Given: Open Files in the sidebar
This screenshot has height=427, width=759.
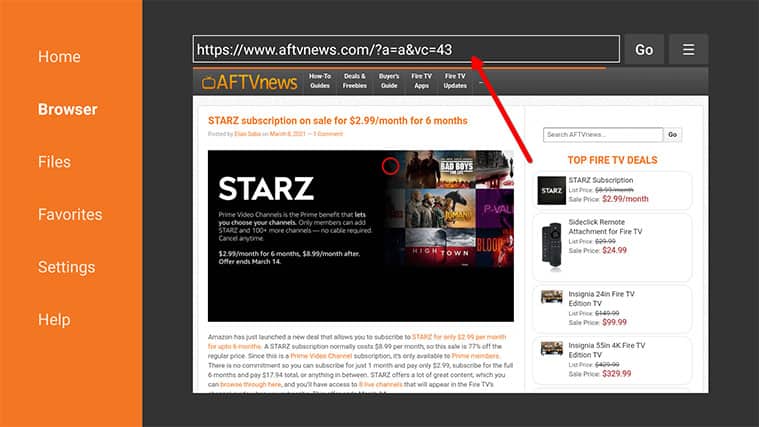Looking at the screenshot, I should [x=54, y=162].
